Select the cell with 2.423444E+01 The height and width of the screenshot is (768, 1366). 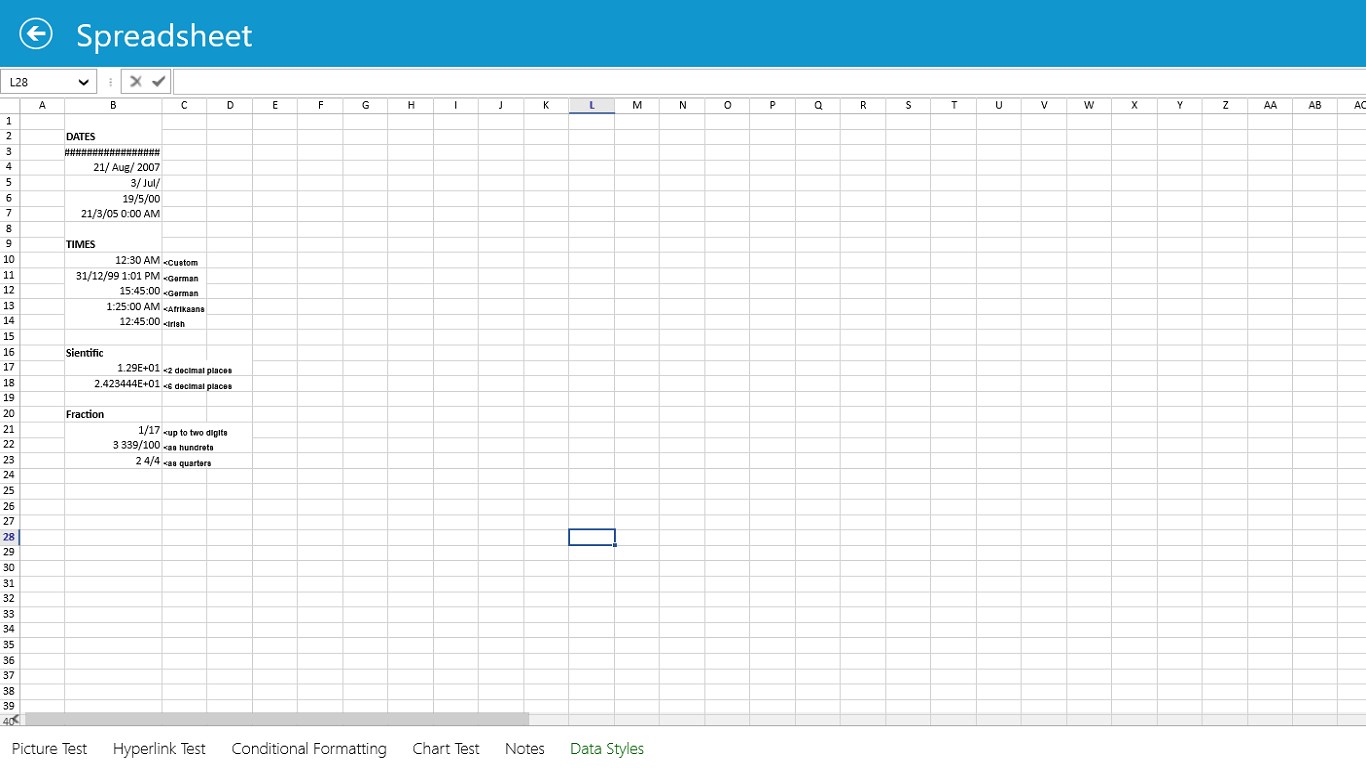click(x=113, y=383)
